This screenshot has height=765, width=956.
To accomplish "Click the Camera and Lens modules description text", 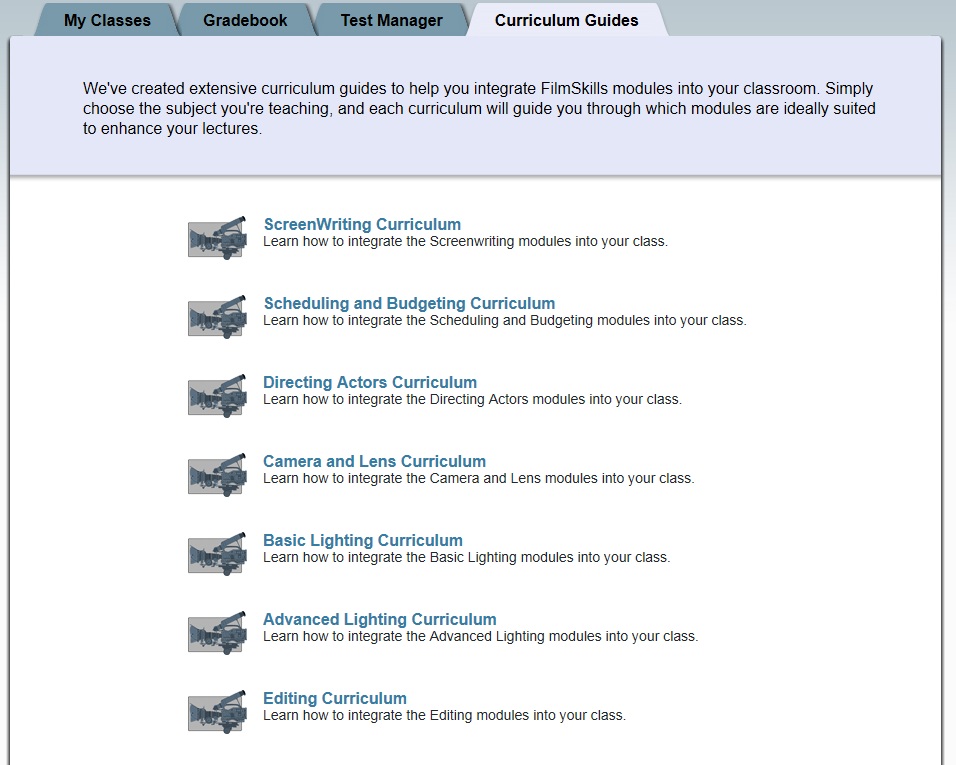I will tap(479, 479).
